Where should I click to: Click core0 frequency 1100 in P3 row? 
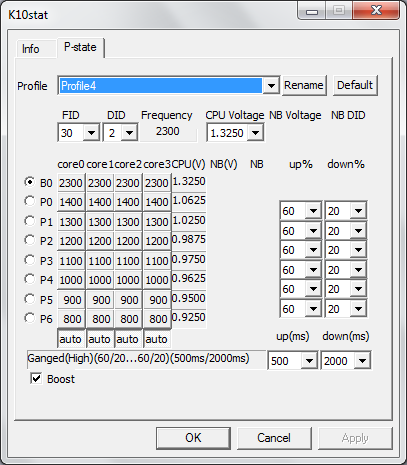[x=71, y=261]
